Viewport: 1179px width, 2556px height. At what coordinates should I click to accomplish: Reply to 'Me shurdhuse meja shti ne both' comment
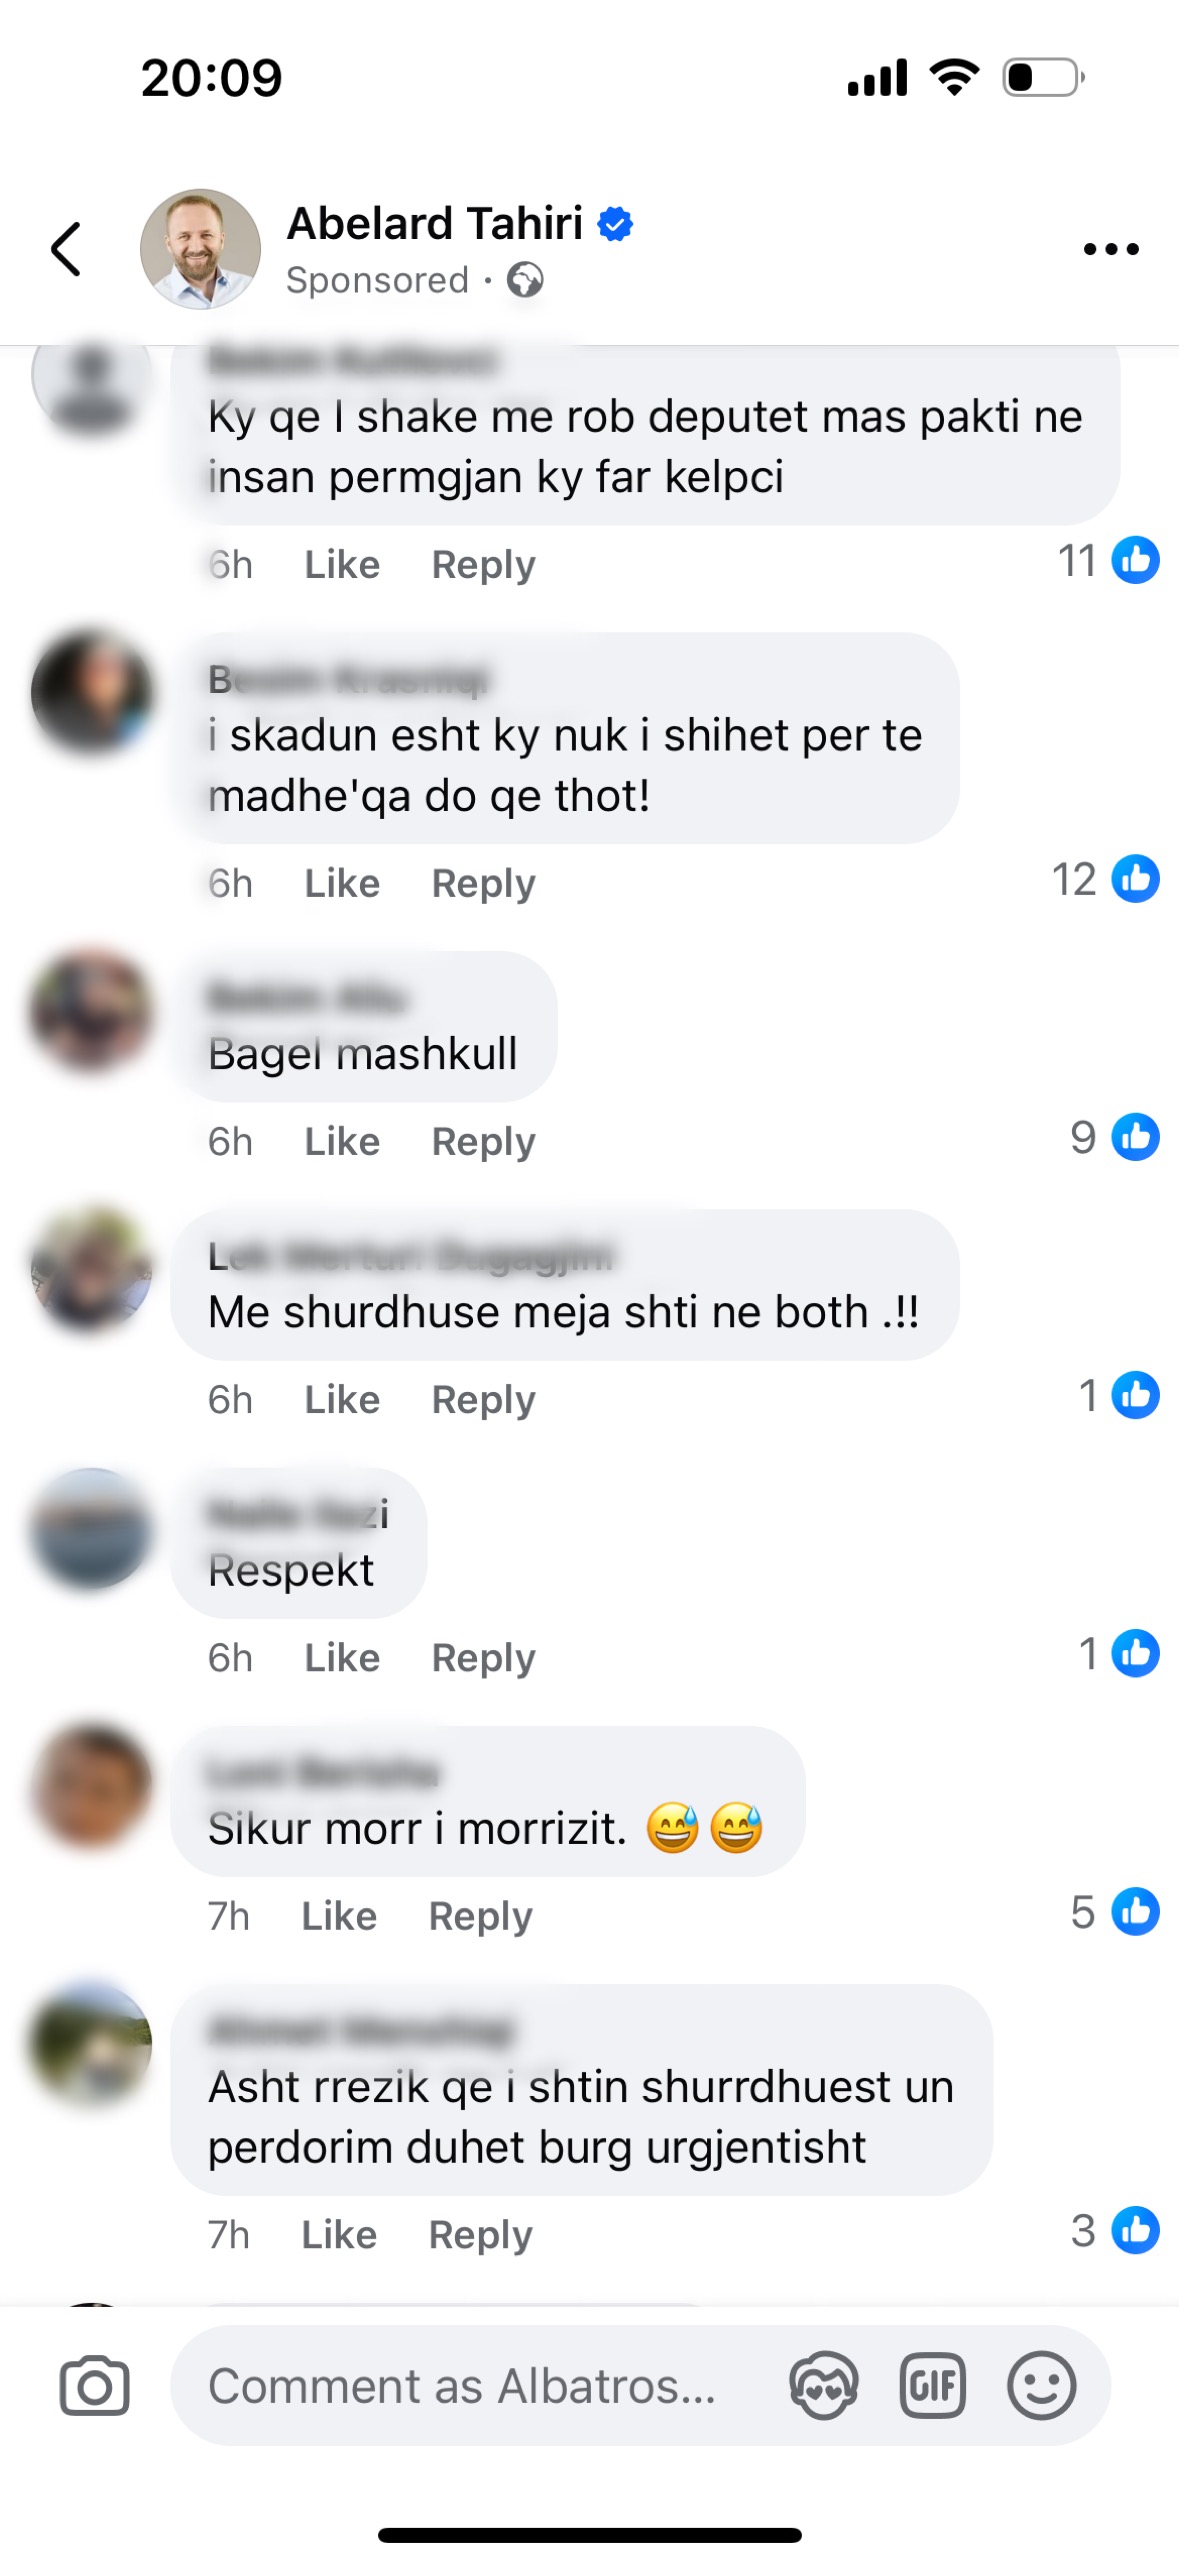(483, 1400)
